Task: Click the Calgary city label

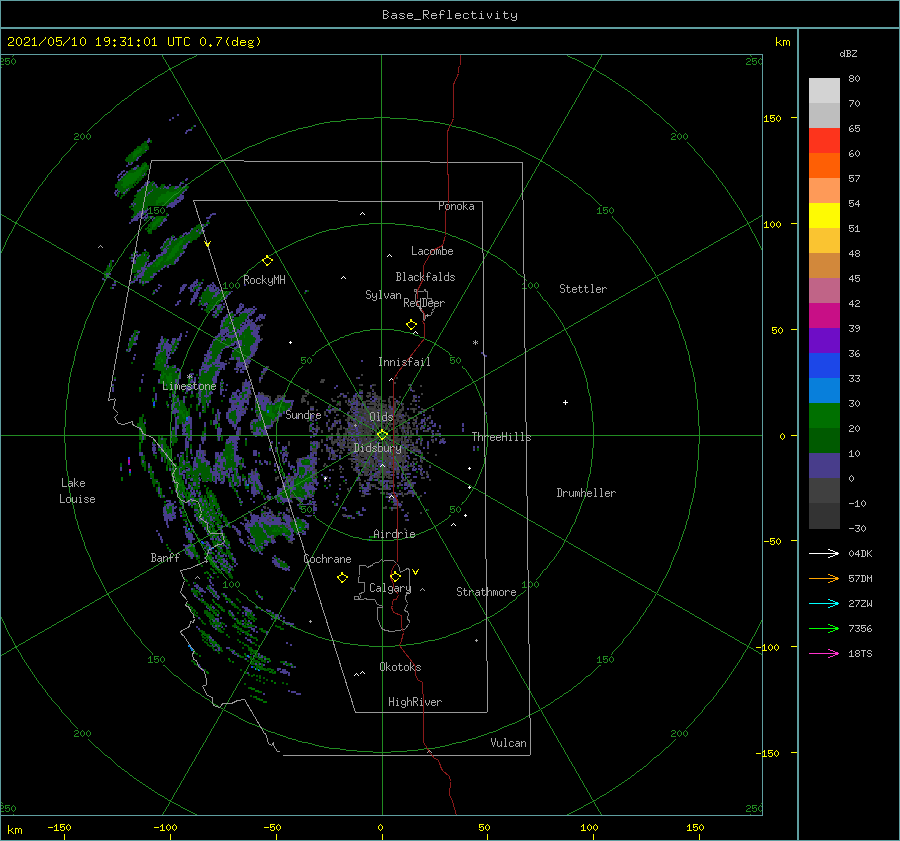Action: click(390, 588)
